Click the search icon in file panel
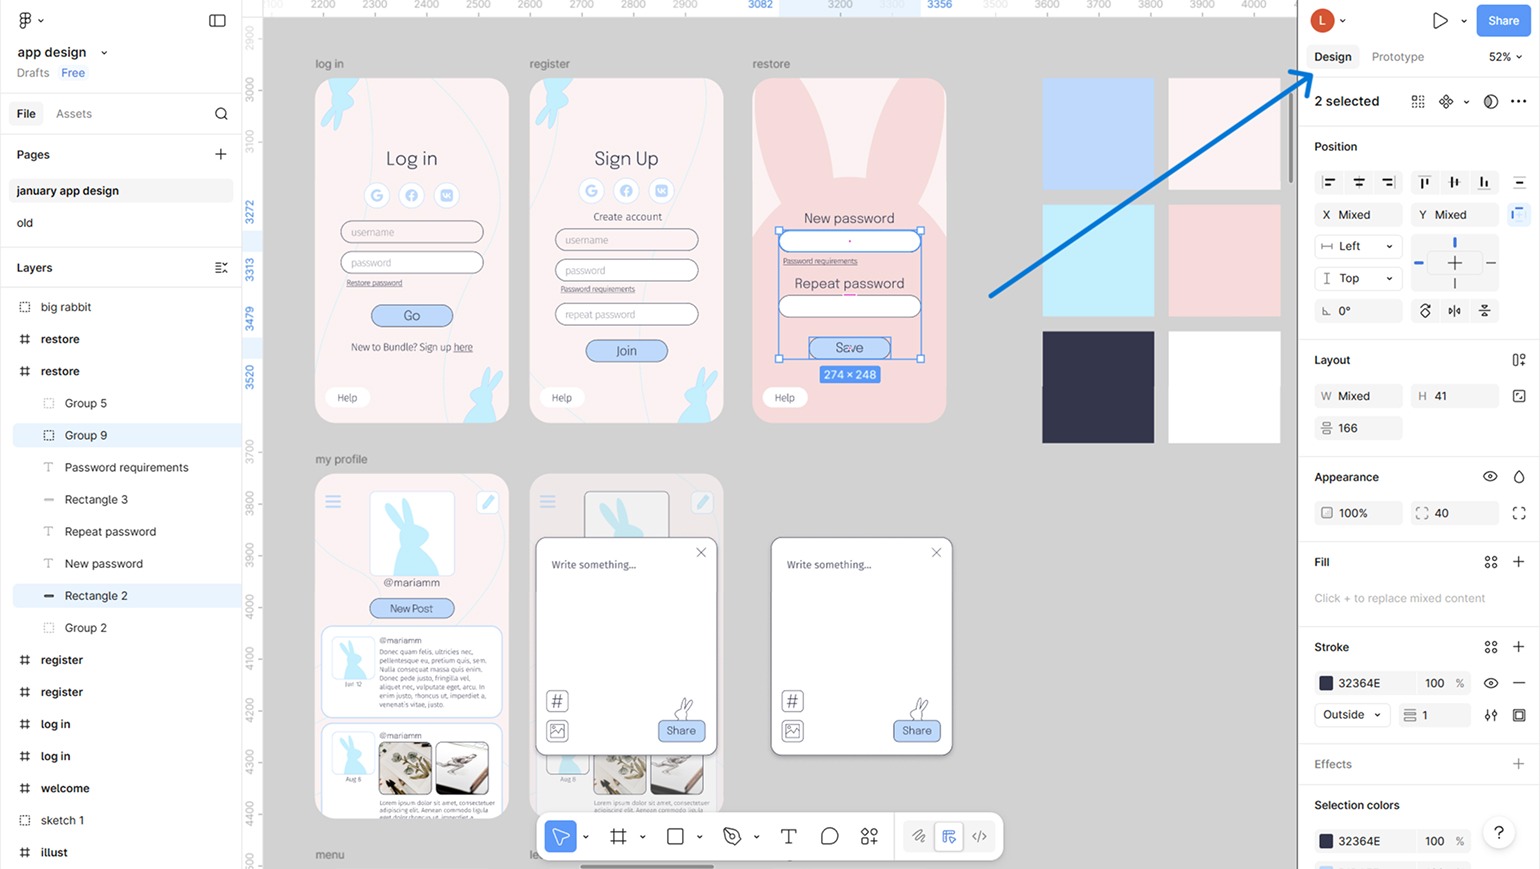Image resolution: width=1540 pixels, height=869 pixels. [x=221, y=114]
